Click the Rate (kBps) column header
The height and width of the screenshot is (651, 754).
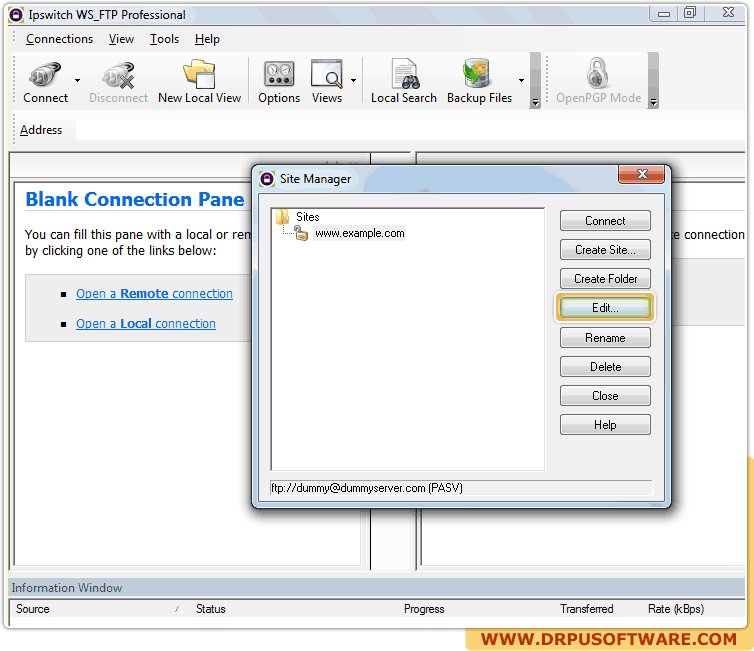tap(676, 609)
